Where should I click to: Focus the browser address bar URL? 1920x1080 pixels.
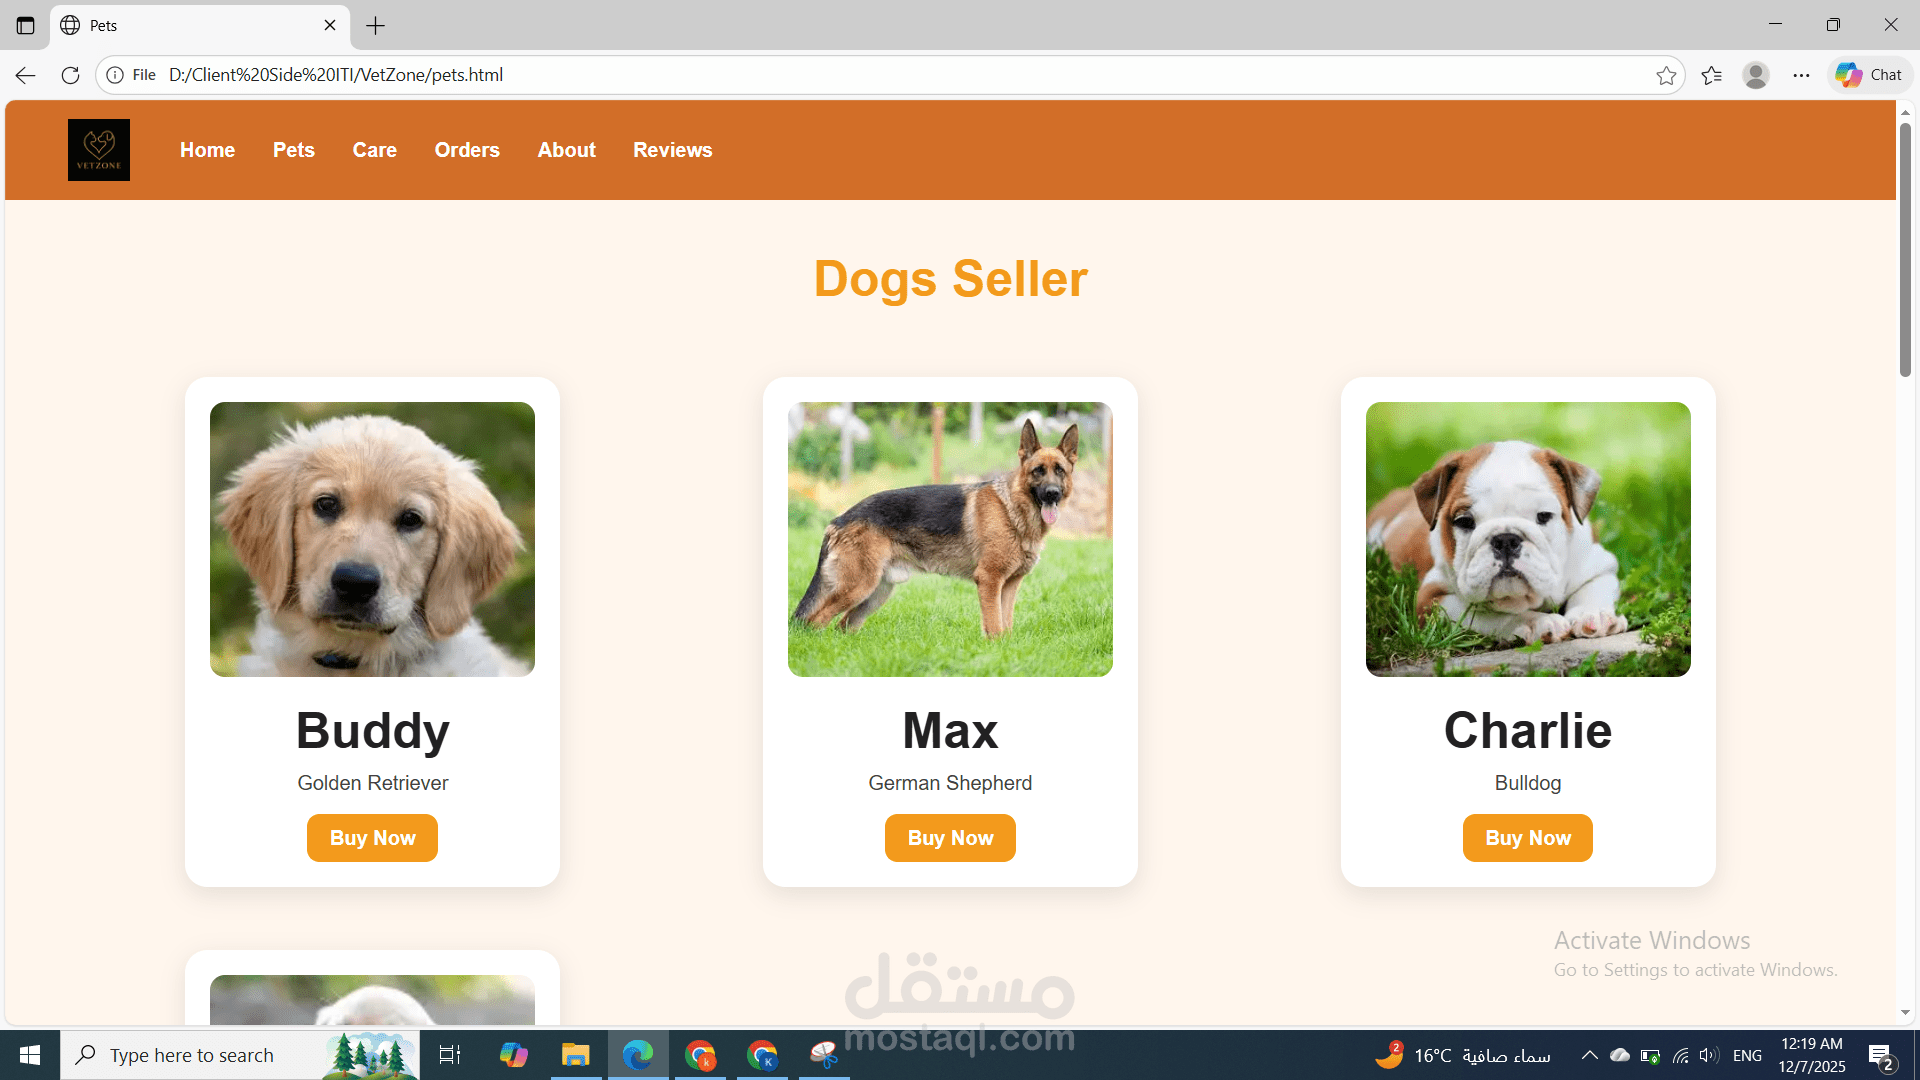(x=336, y=75)
